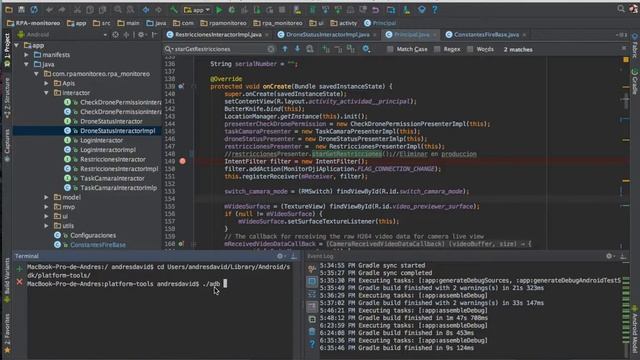Click the find search text field
The image size is (640, 360).
pos(219,49)
